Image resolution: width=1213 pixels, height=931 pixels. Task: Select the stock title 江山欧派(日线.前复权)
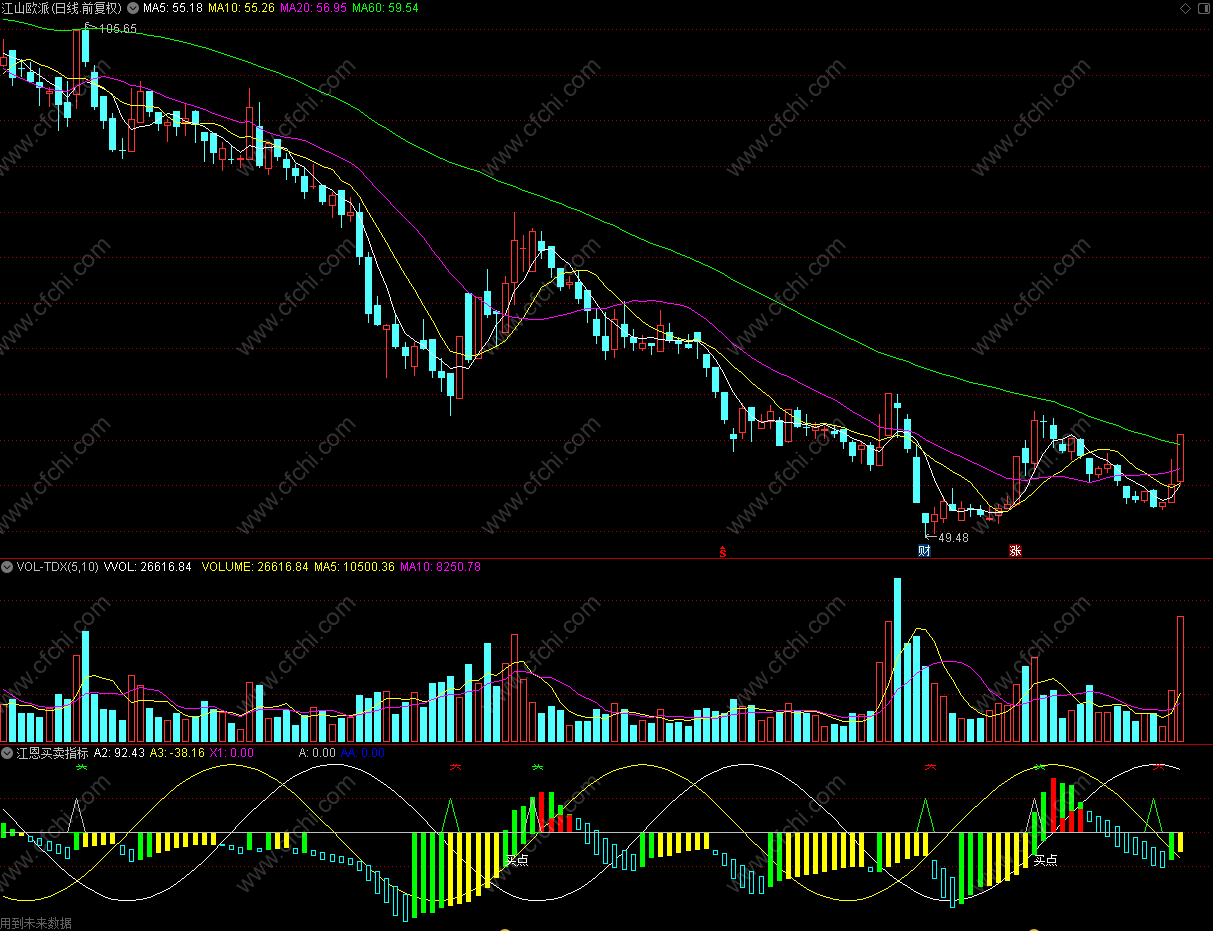pyautogui.click(x=61, y=8)
